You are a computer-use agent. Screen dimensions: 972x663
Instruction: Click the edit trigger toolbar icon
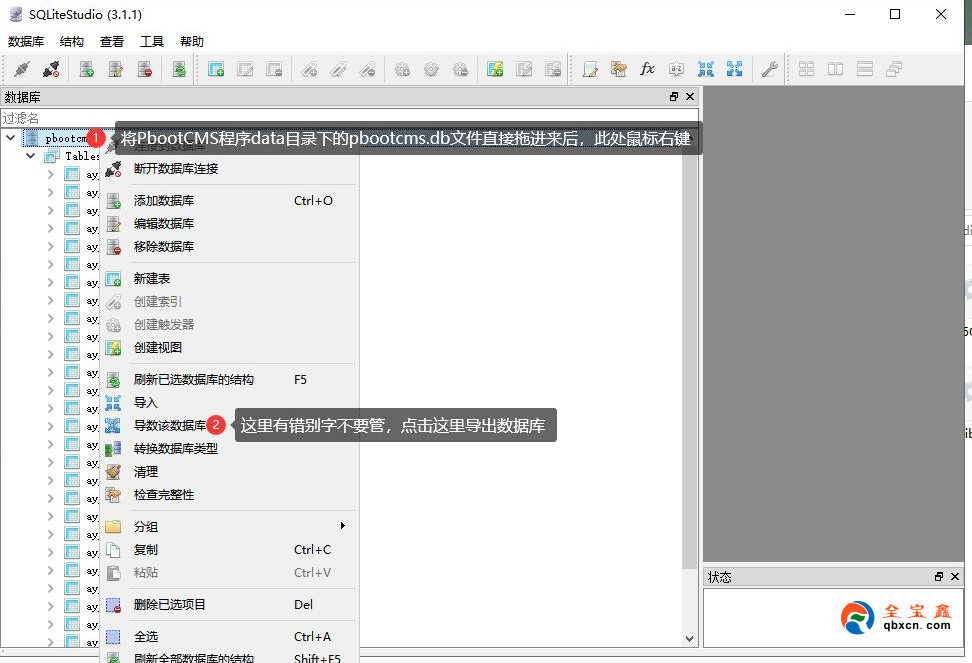[431, 69]
